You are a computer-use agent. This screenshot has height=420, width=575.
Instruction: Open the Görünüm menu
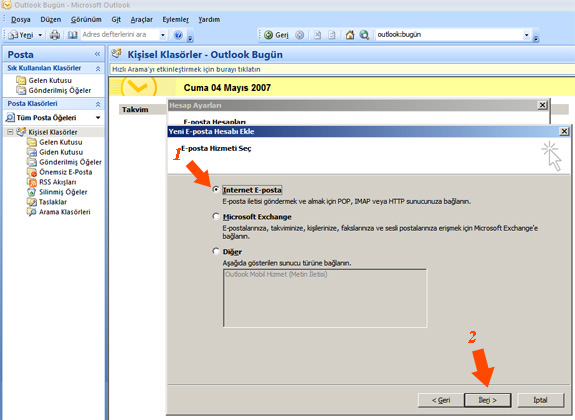pyautogui.click(x=86, y=19)
